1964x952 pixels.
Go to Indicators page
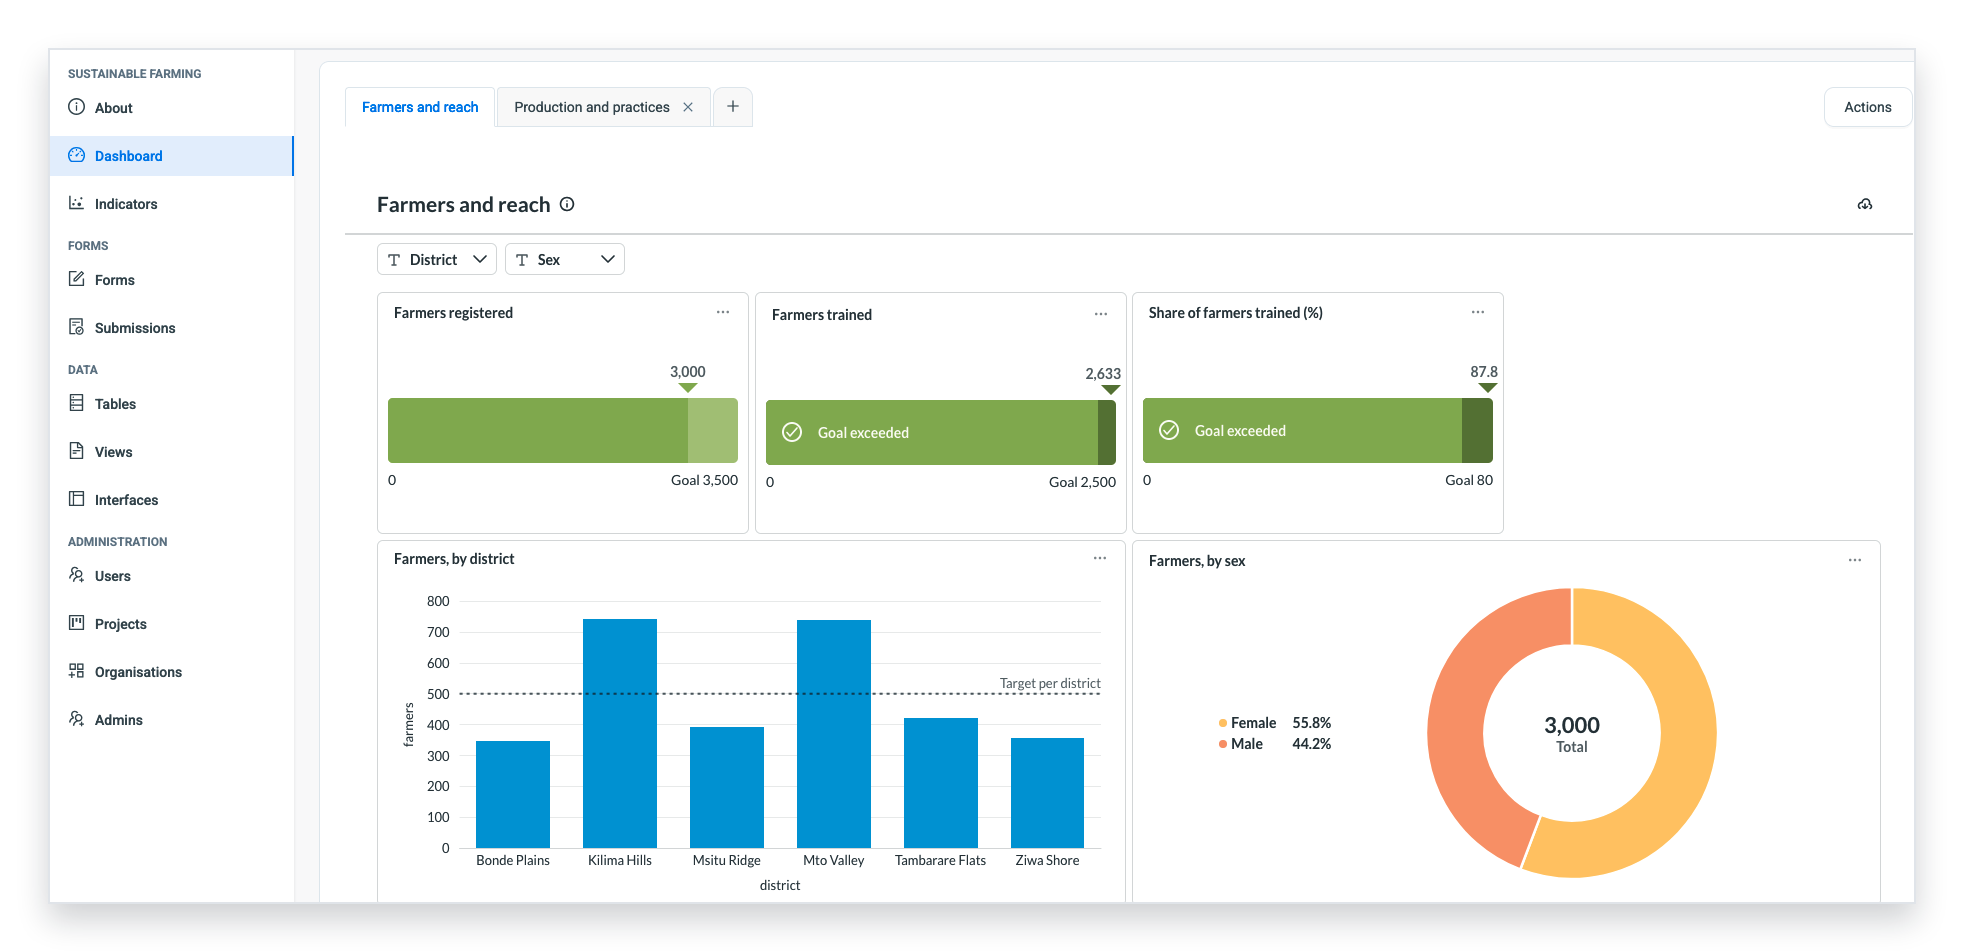pos(171,204)
